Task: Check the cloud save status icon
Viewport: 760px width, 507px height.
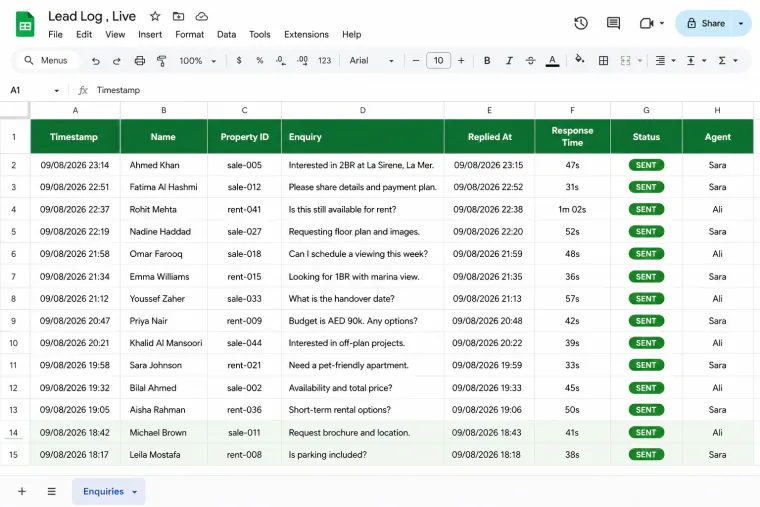Action: pyautogui.click(x=202, y=16)
